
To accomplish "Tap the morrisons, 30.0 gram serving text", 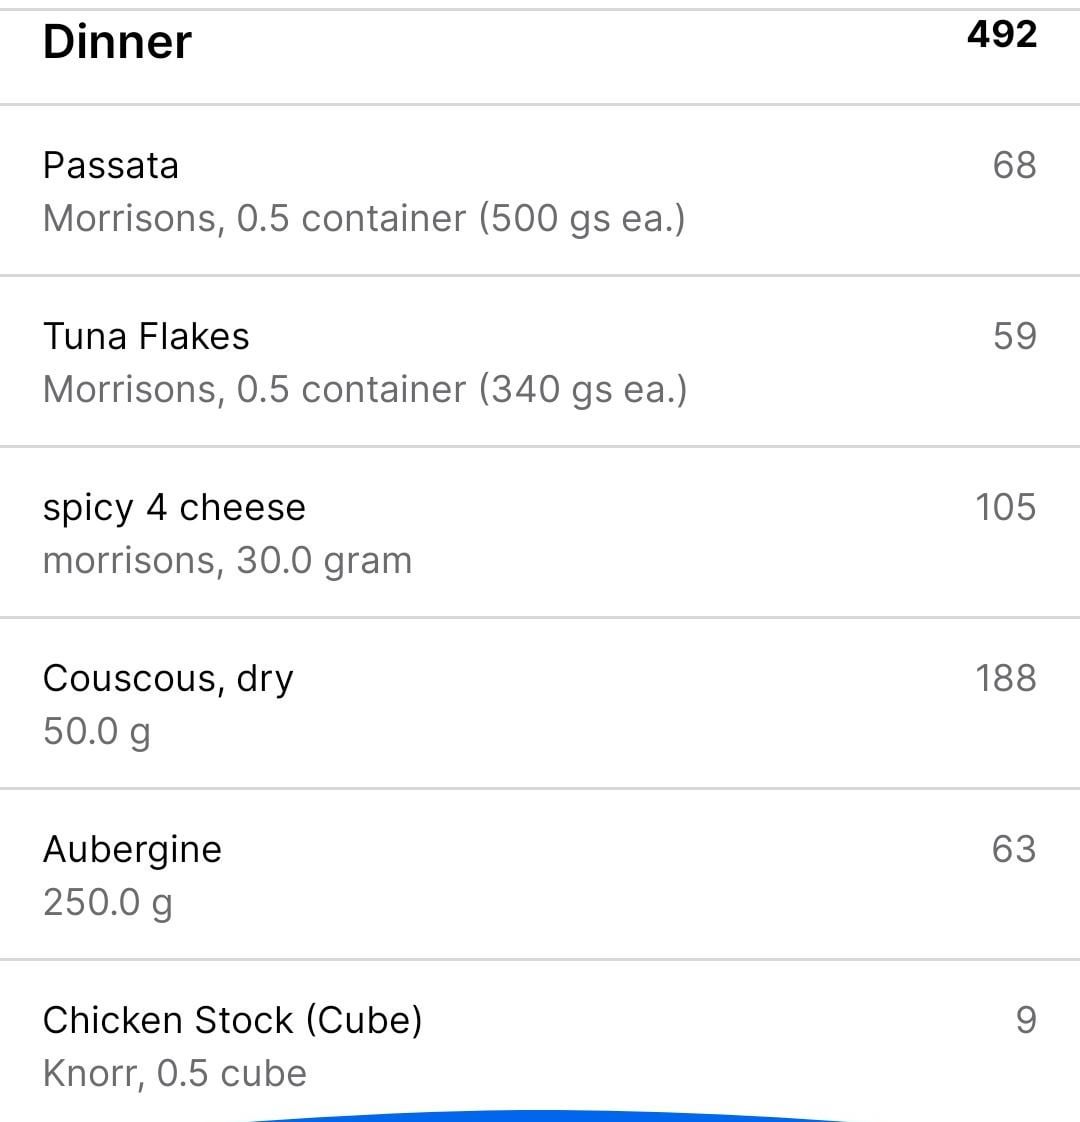I will tap(228, 561).
